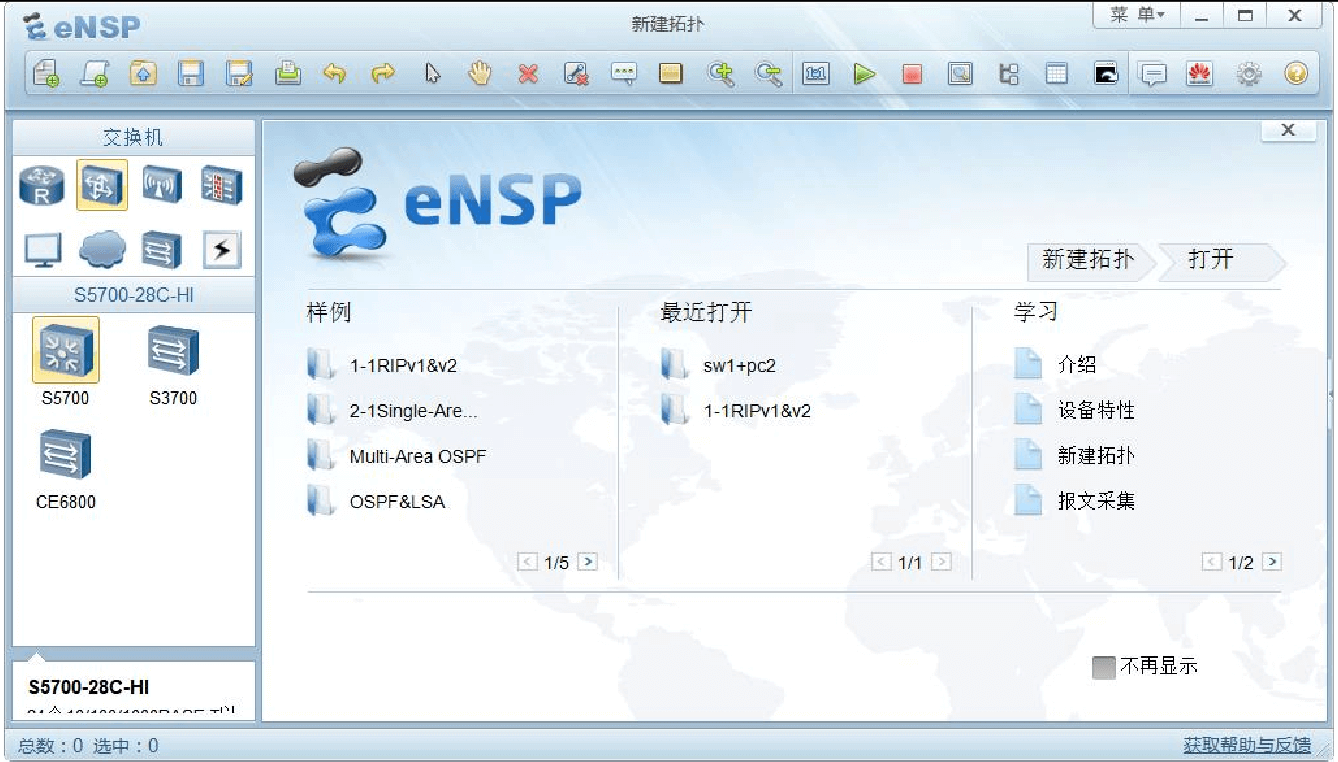This screenshot has width=1338, height=762.
Task: Select the PC terminal device category
Action: (42, 249)
